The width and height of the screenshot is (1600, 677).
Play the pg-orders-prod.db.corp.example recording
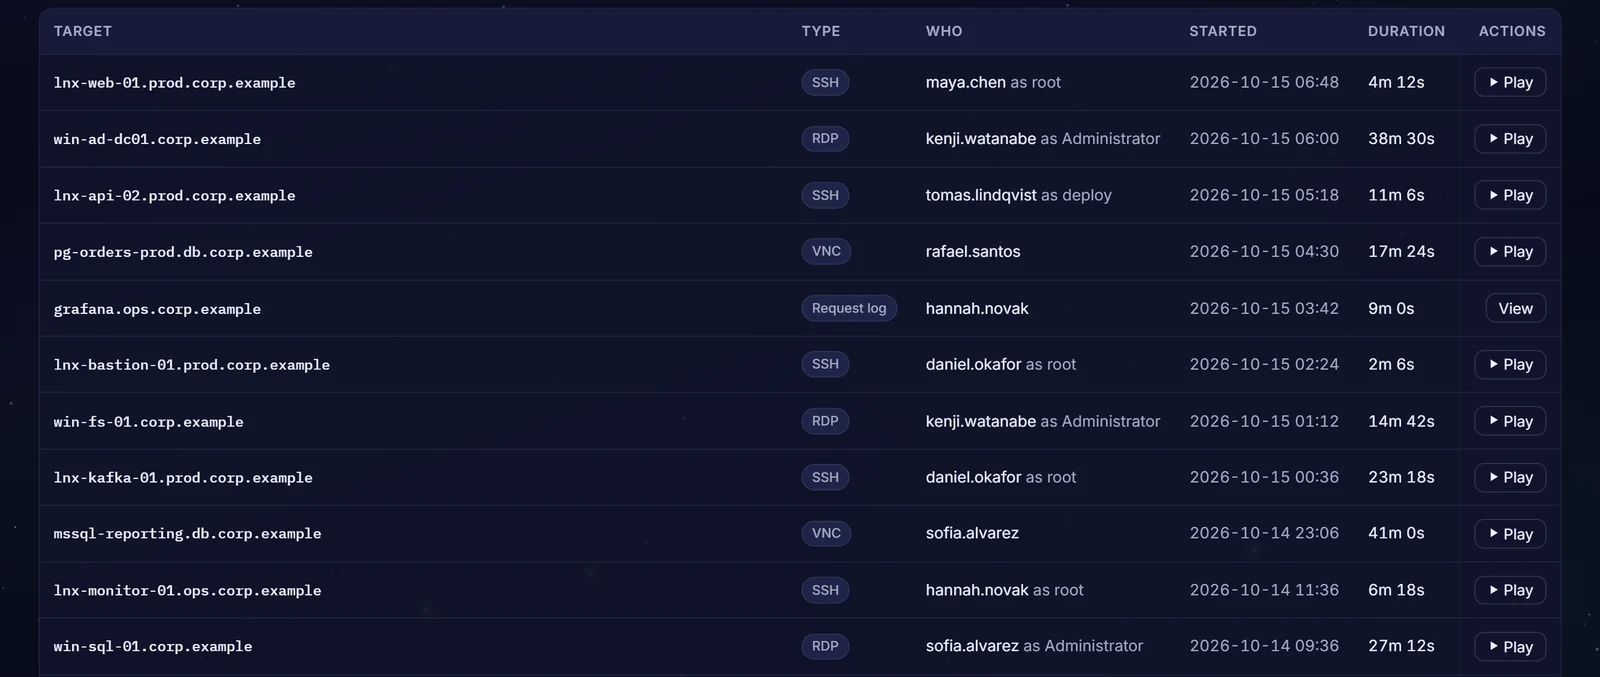click(1510, 251)
